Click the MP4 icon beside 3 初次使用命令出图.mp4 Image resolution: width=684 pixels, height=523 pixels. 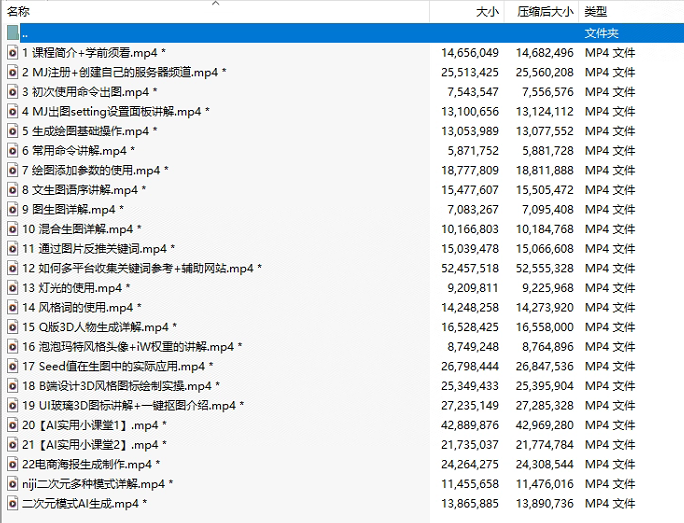pos(13,92)
